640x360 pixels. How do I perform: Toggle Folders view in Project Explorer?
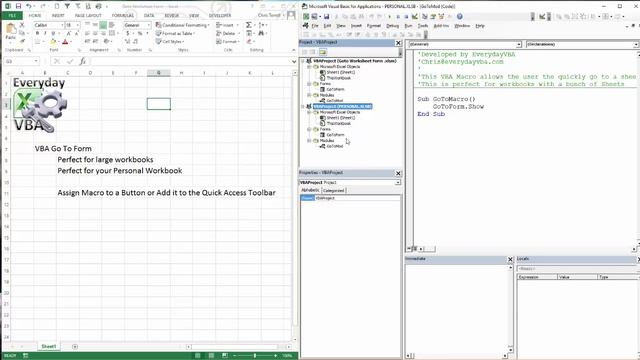(323, 52)
